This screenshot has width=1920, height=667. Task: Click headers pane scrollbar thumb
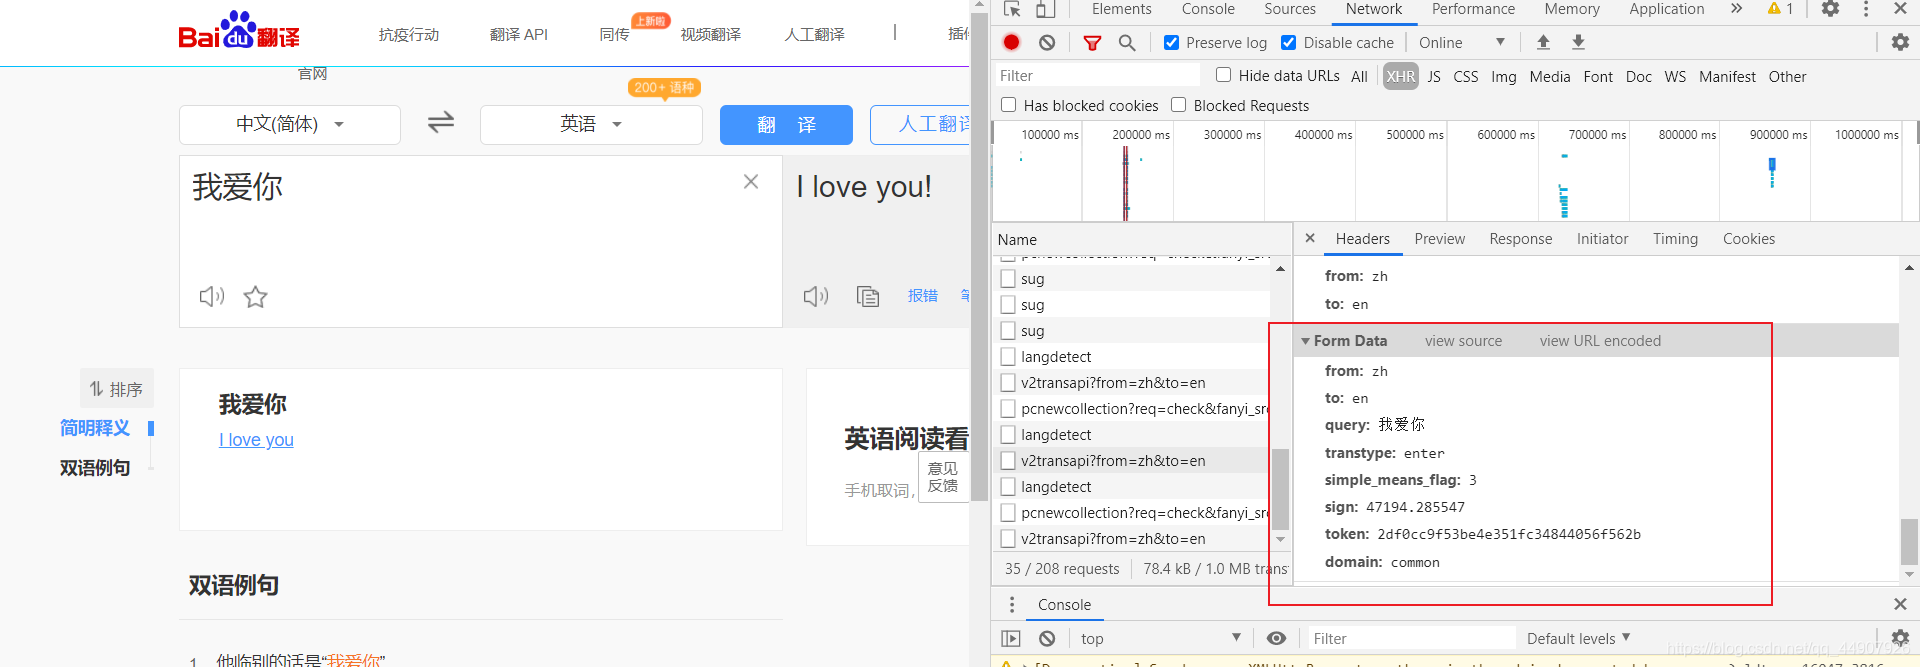tap(1909, 542)
